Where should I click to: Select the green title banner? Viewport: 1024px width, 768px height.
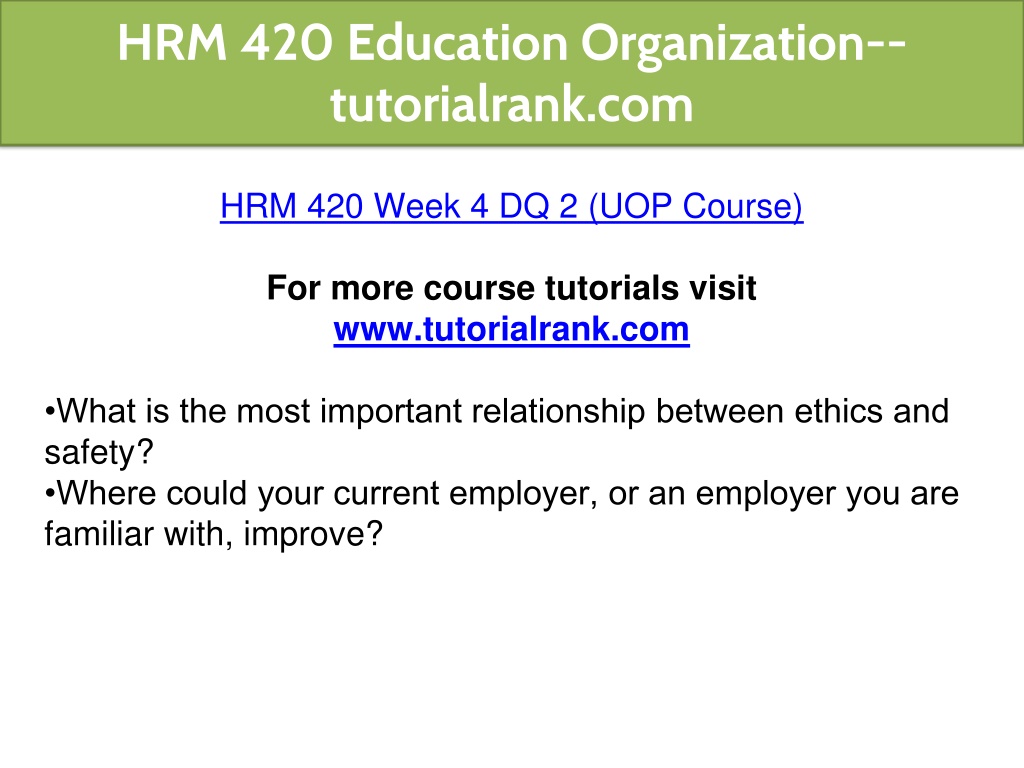[512, 72]
